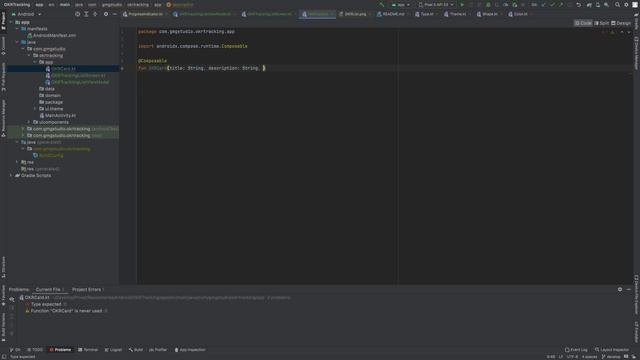Open the Logcat tool window

pyautogui.click(x=113, y=350)
